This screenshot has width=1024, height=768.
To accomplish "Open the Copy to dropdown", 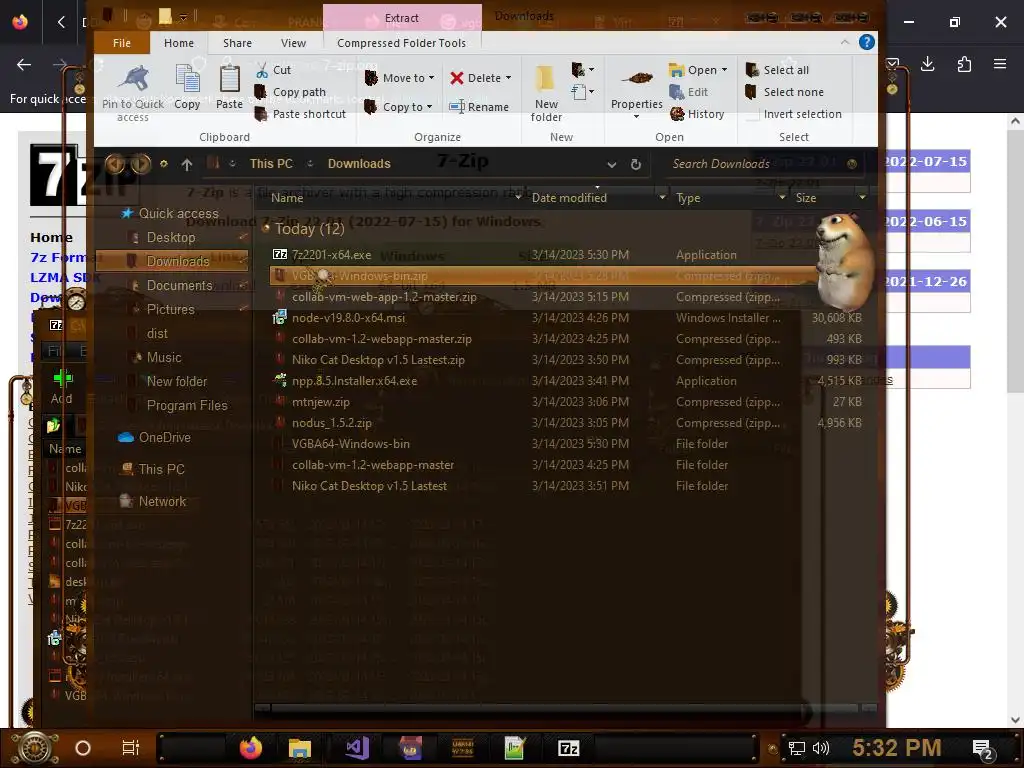I will [x=398, y=106].
